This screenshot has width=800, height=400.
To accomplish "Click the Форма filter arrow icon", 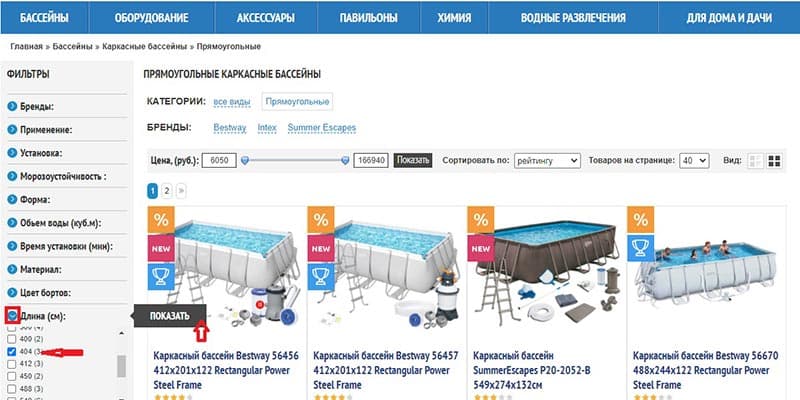I will click(x=12, y=199).
